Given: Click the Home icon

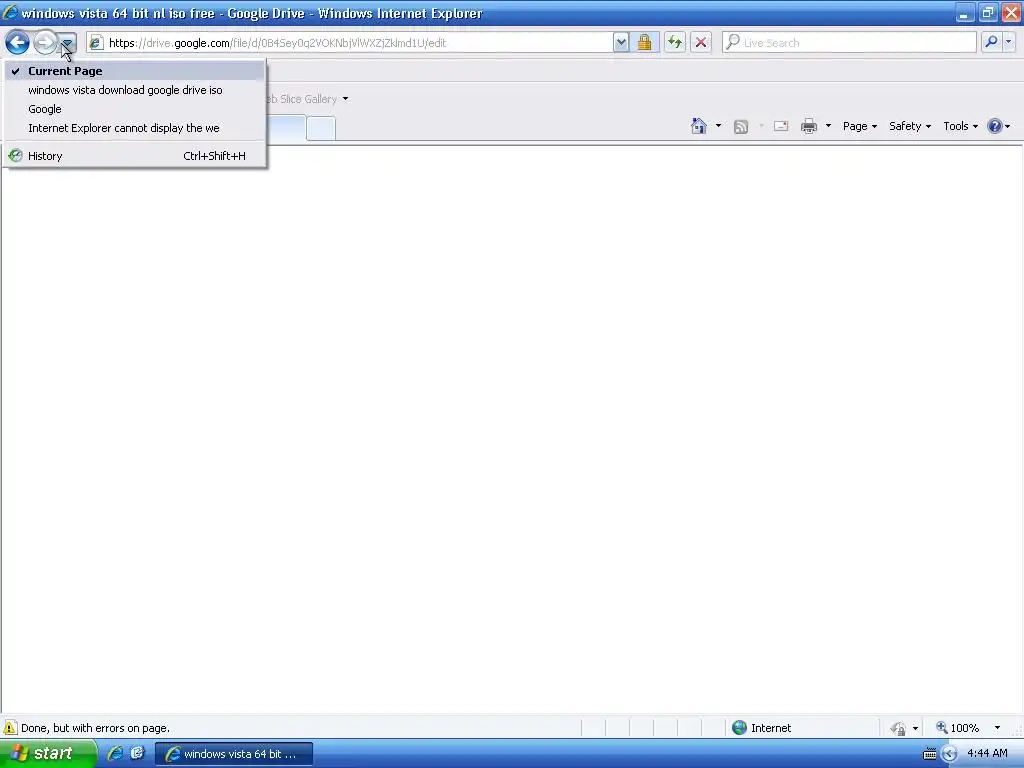Looking at the screenshot, I should pos(699,126).
